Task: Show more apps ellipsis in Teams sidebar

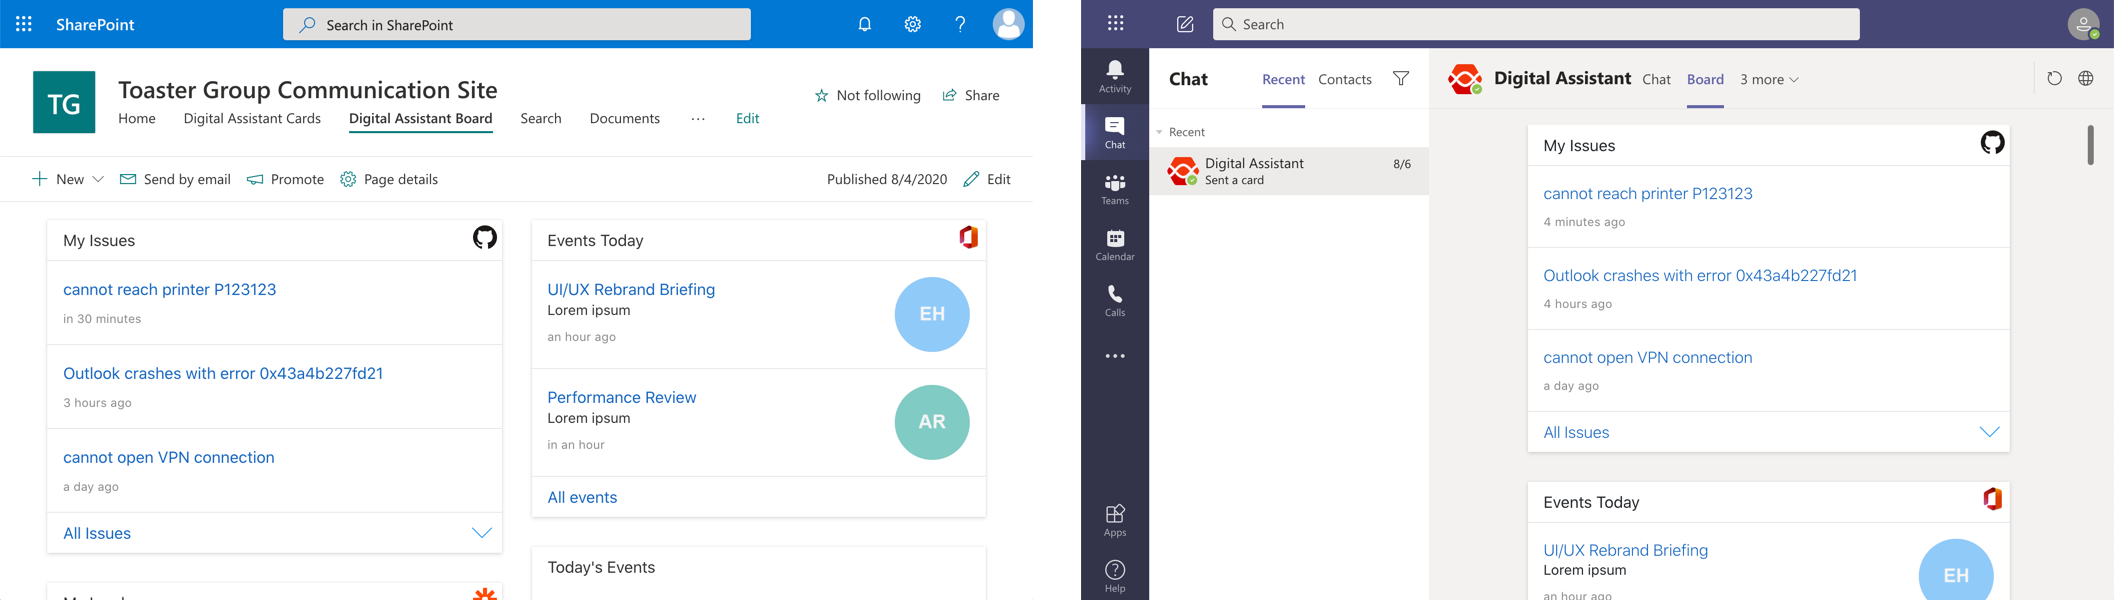Action: [1115, 356]
